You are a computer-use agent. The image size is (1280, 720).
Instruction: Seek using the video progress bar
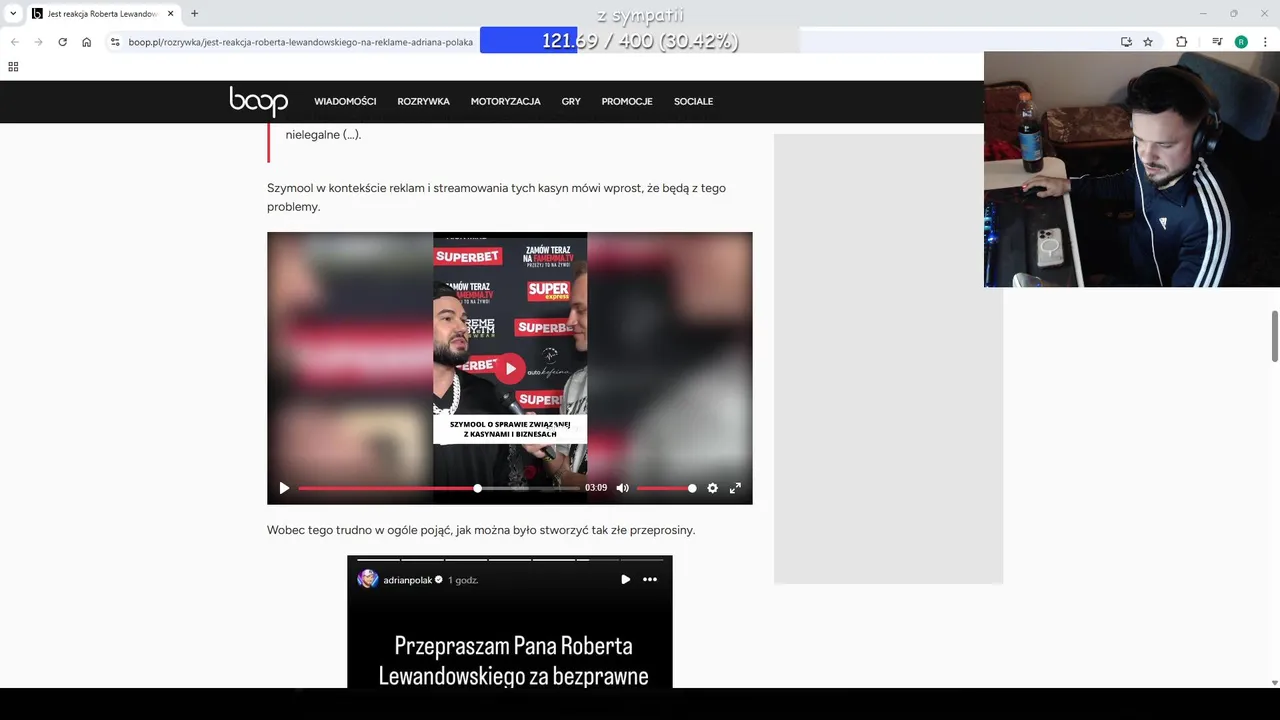click(x=438, y=488)
